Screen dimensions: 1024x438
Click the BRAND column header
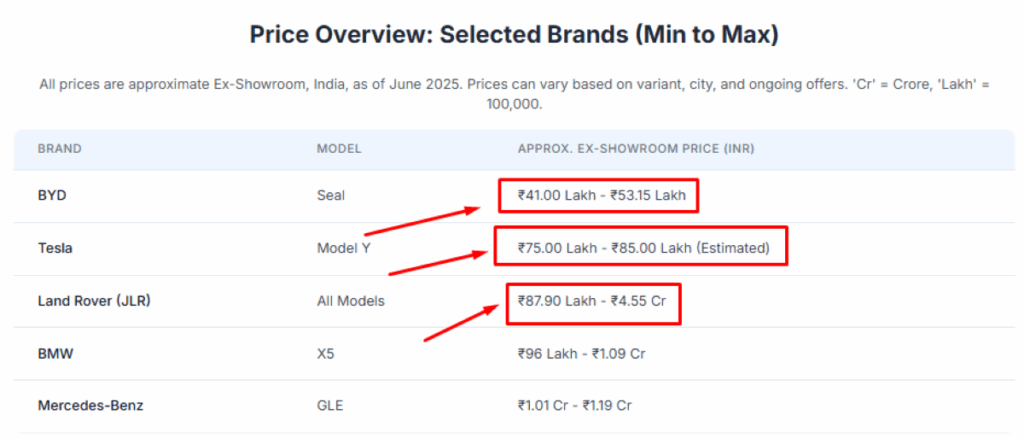click(59, 149)
